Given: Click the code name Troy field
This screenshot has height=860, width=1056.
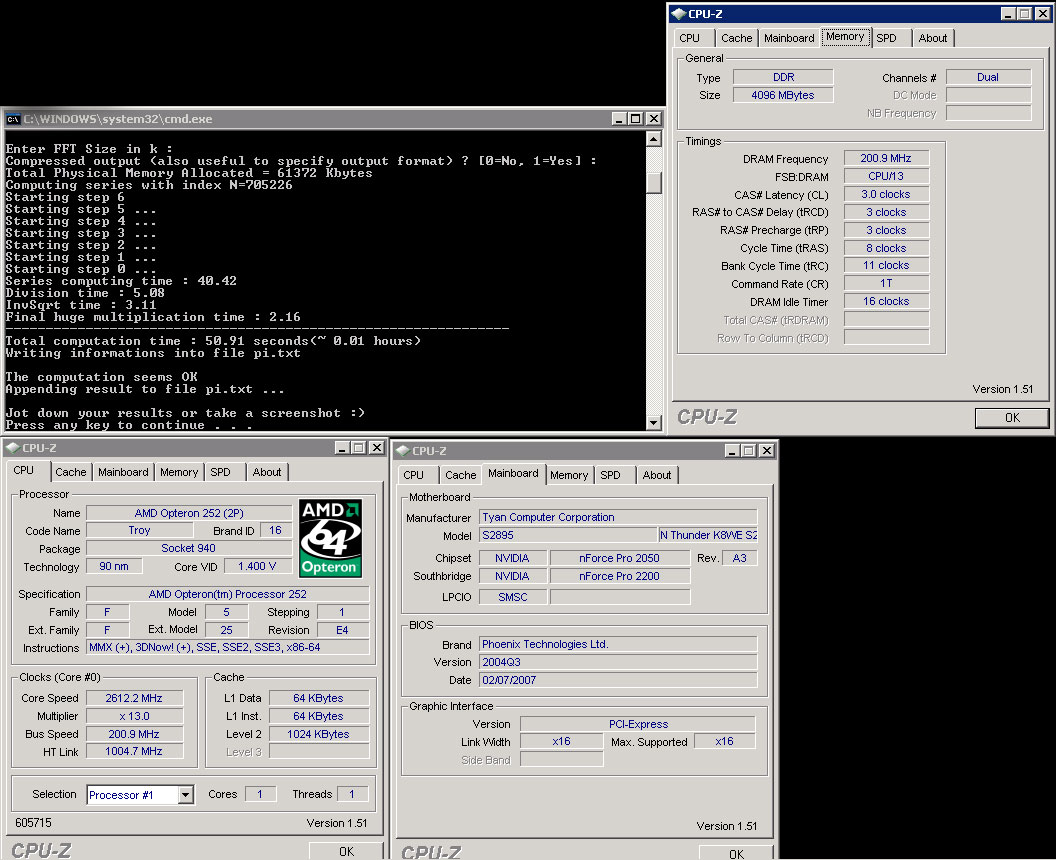Looking at the screenshot, I should click(x=139, y=531).
